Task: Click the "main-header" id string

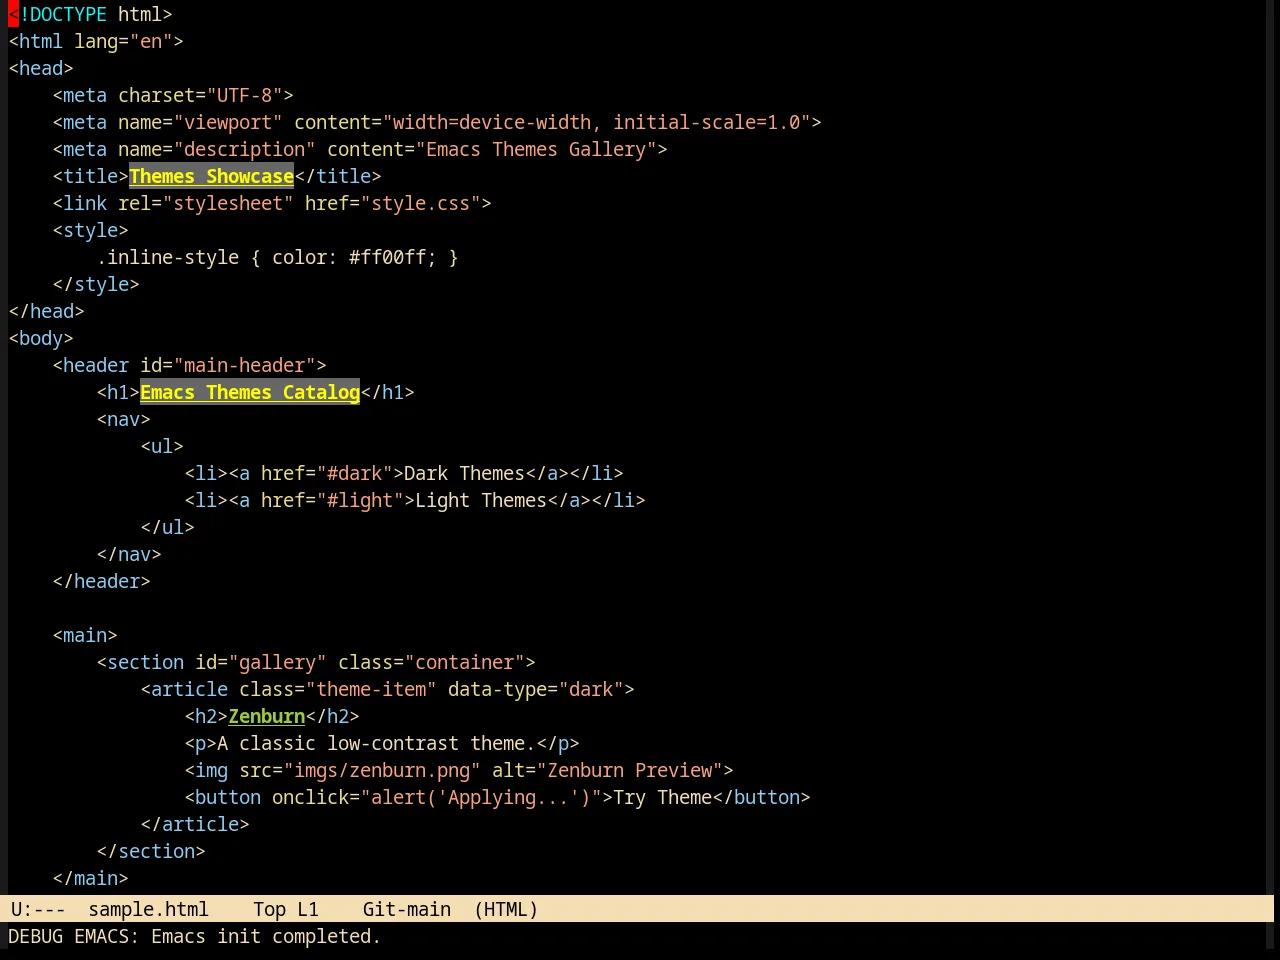Action: tap(244, 365)
